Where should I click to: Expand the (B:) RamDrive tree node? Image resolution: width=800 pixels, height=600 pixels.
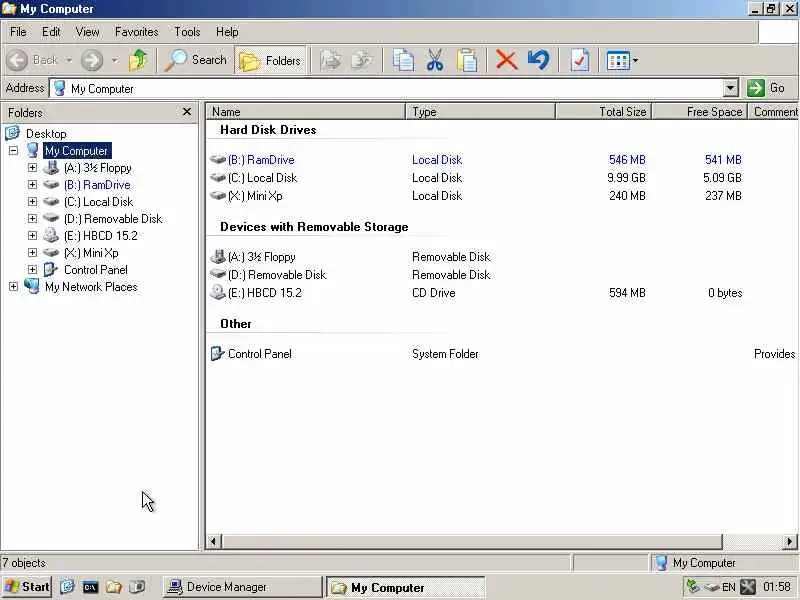point(32,184)
